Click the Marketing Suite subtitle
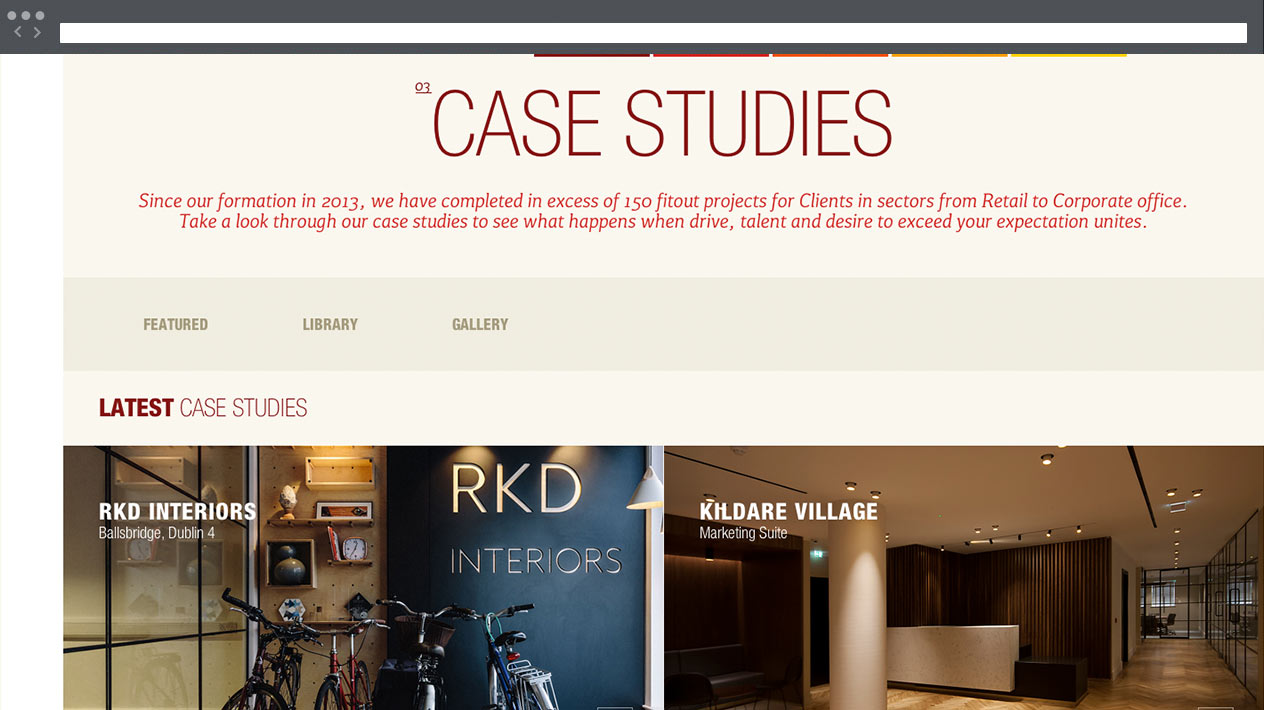 743,533
